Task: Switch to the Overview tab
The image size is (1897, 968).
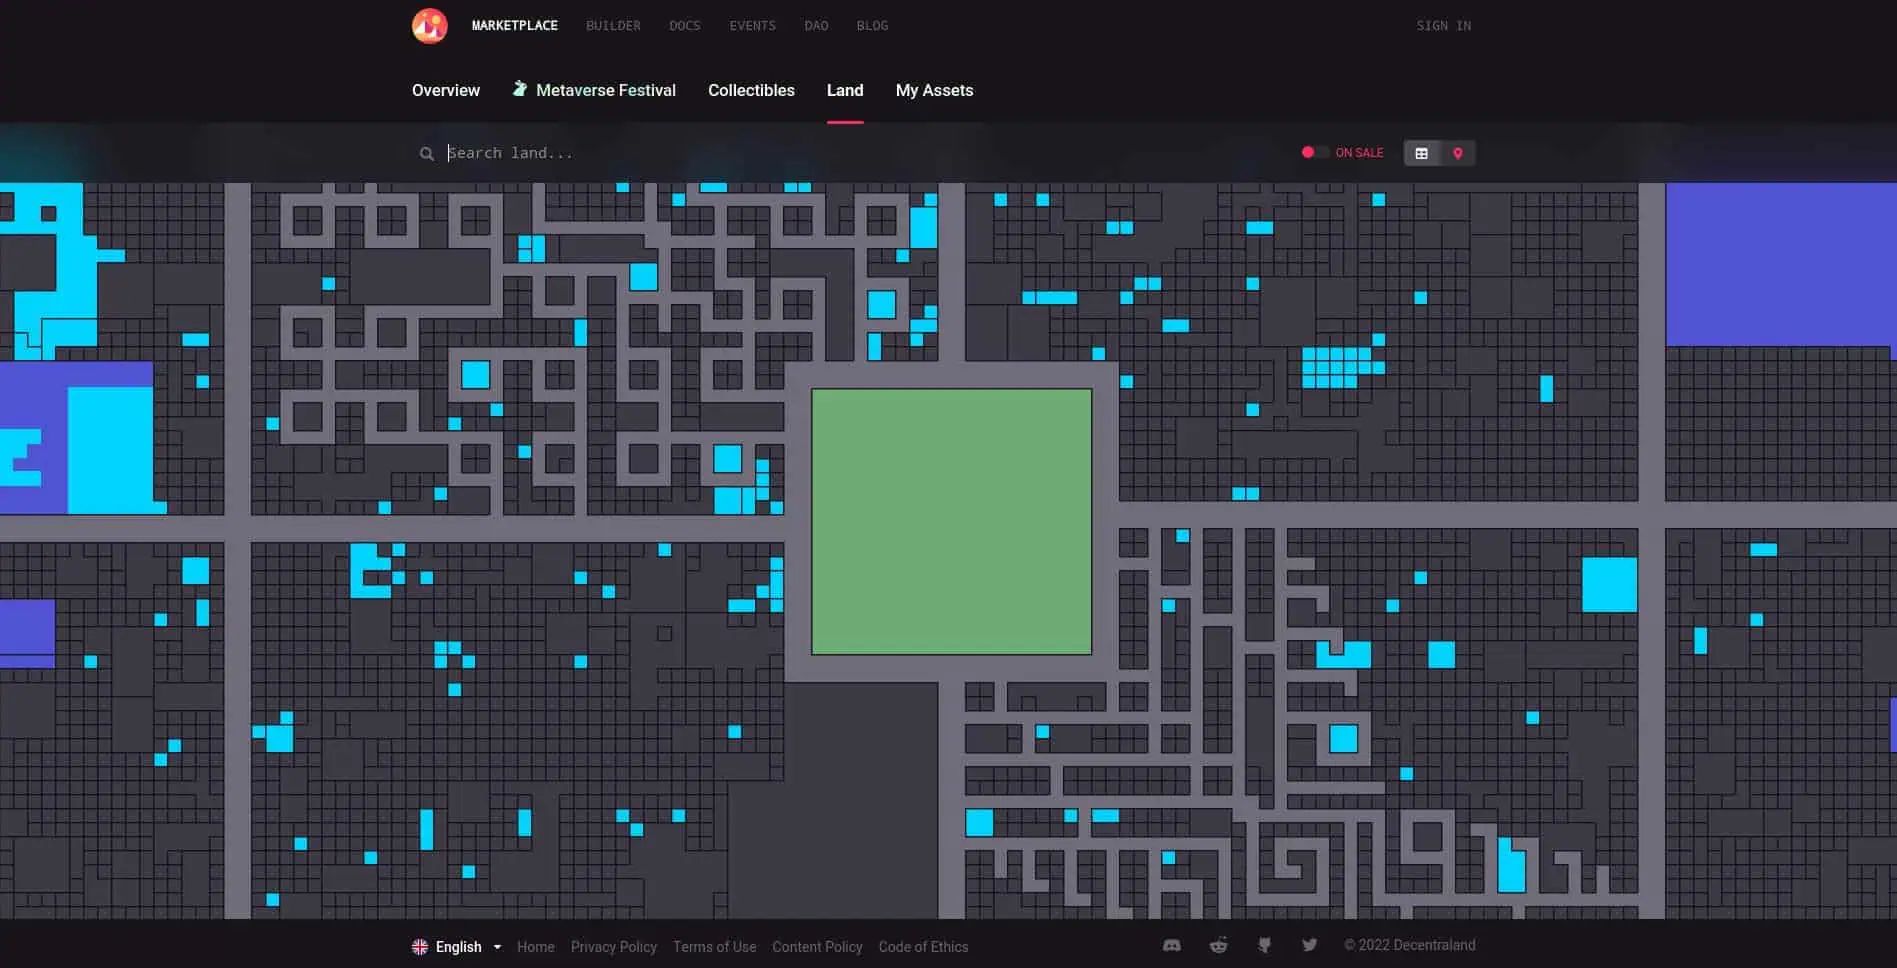Action: [x=446, y=90]
